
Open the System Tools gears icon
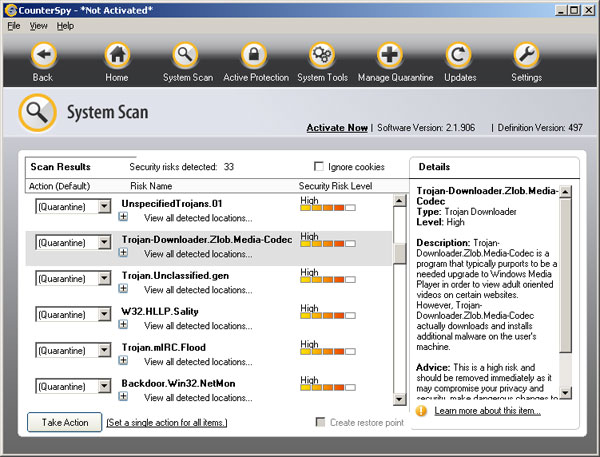[322, 55]
